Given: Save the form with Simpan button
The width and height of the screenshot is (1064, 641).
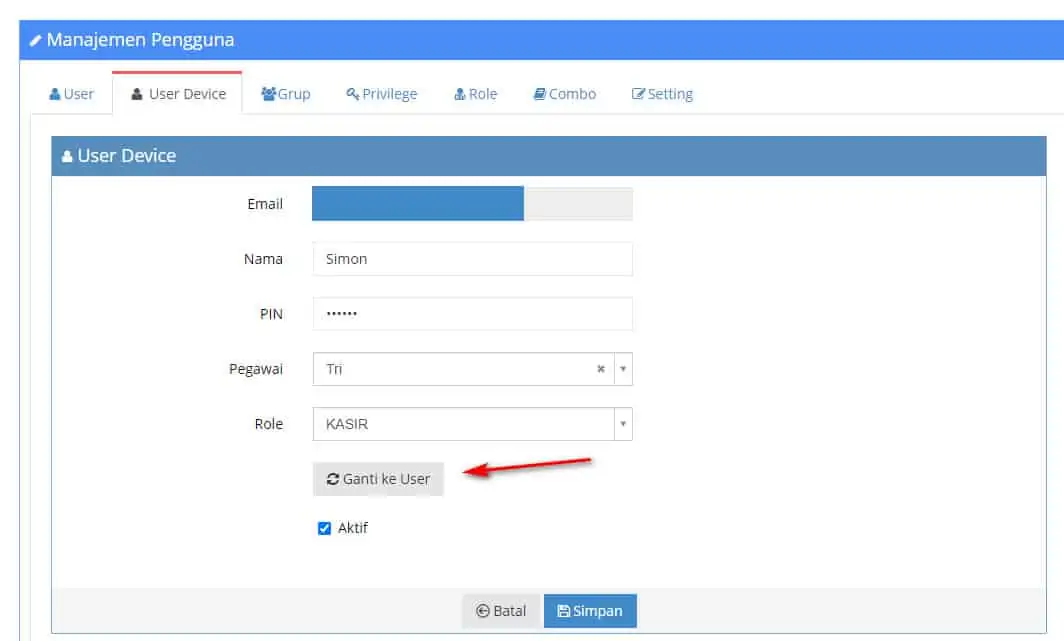Looking at the screenshot, I should (590, 610).
